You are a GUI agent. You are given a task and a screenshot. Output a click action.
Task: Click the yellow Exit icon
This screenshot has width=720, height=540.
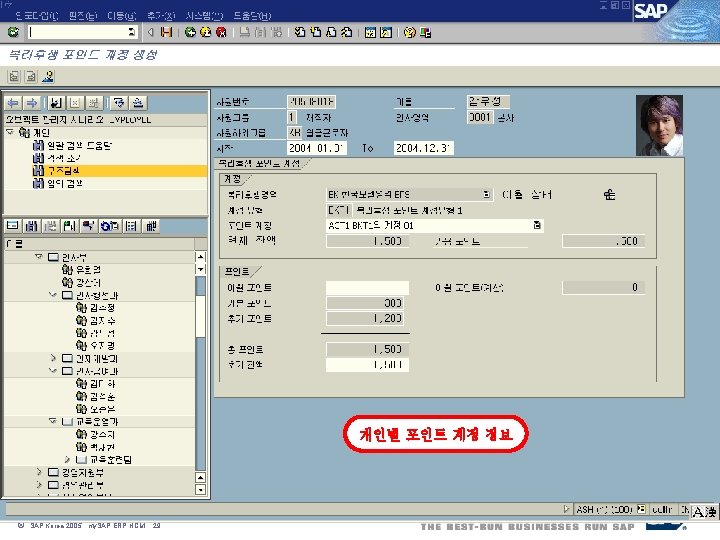click(x=206, y=32)
